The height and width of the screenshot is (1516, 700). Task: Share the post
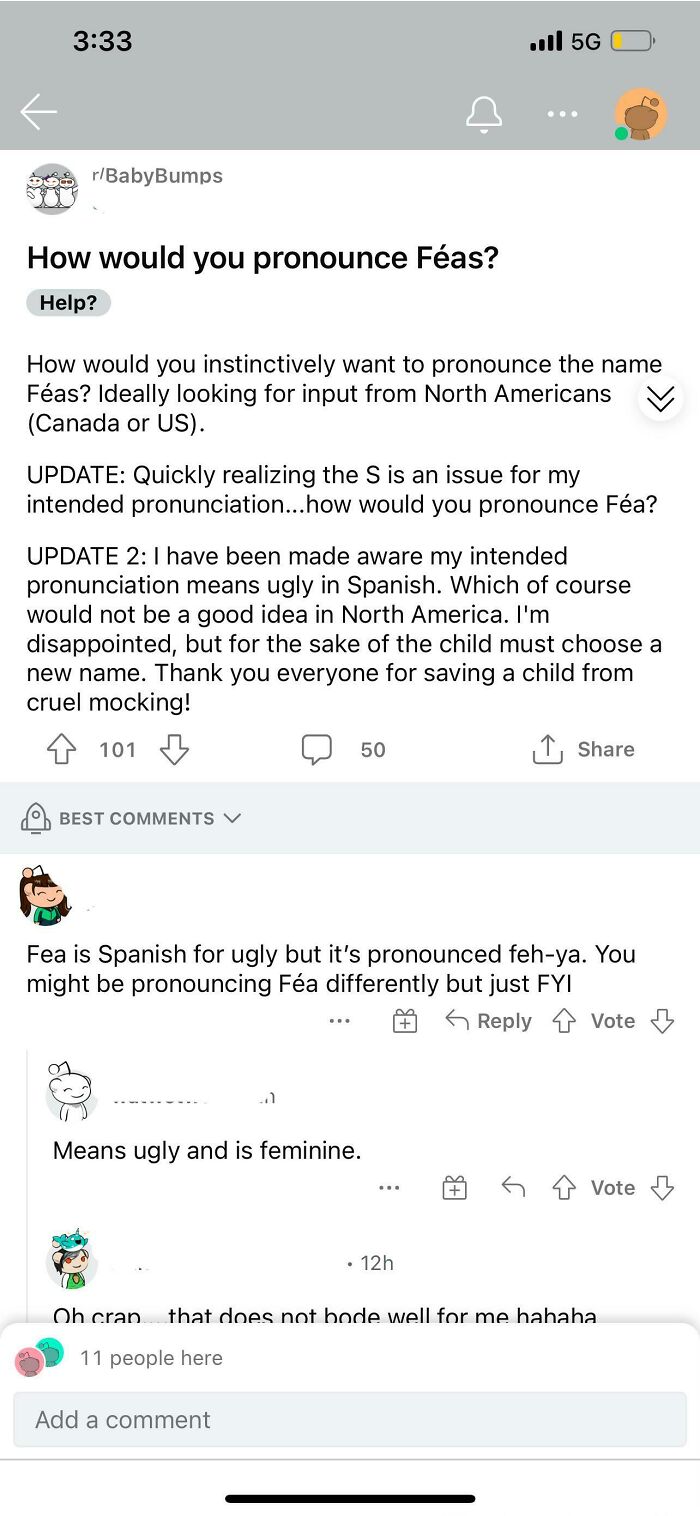(584, 750)
